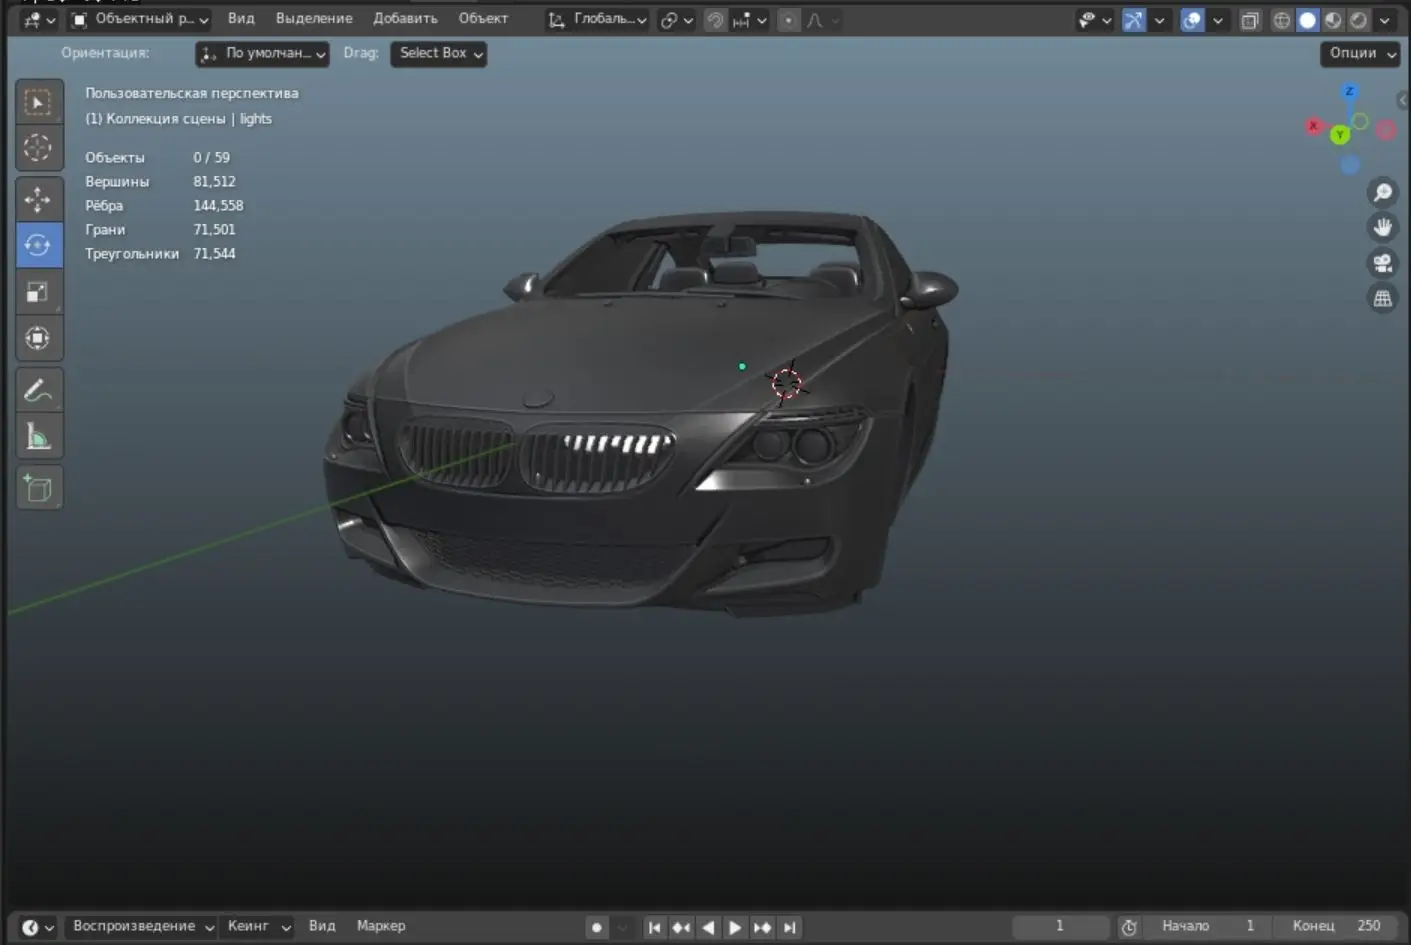The image size is (1411, 945).
Task: Activate the Move tool
Action: pos(38,199)
